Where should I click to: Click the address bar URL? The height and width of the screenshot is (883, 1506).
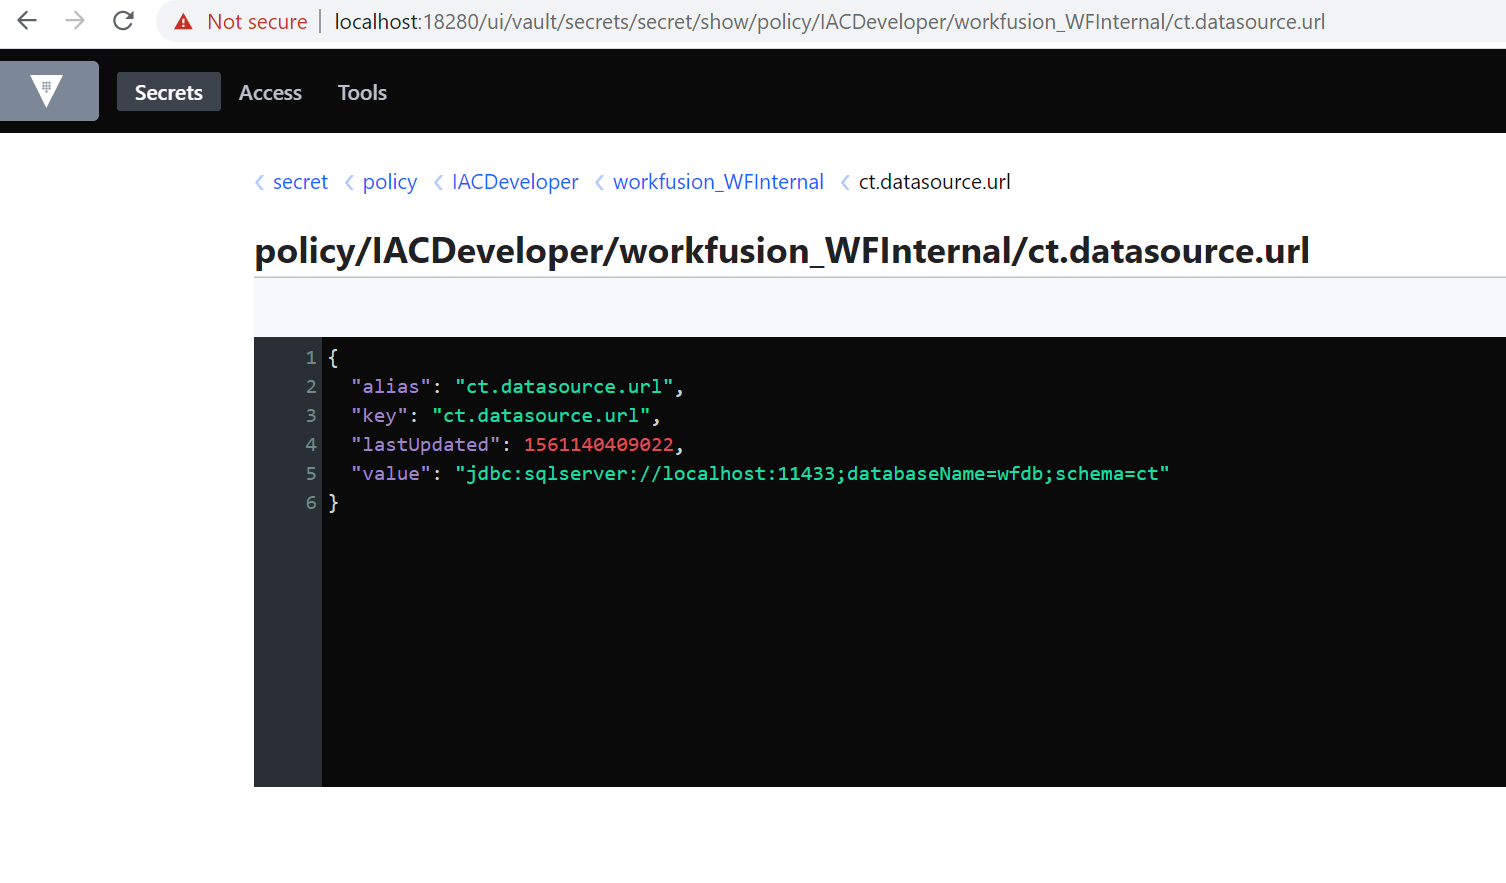[829, 22]
